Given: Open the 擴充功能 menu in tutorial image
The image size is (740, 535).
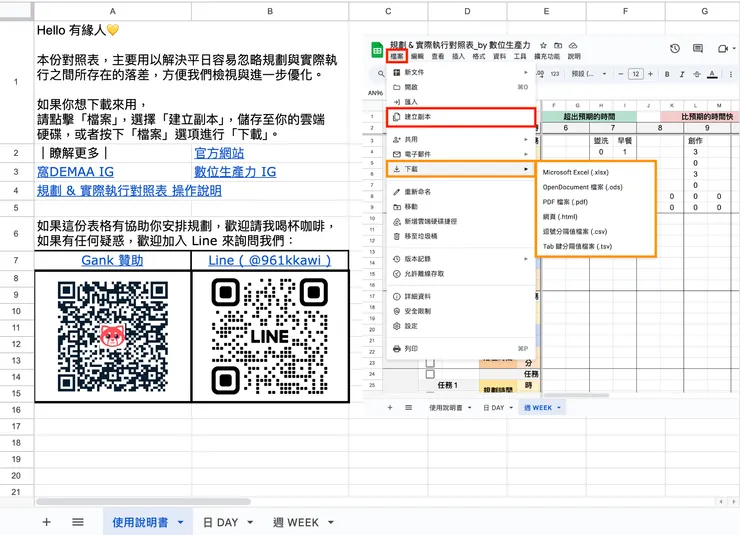Looking at the screenshot, I should coord(547,57).
